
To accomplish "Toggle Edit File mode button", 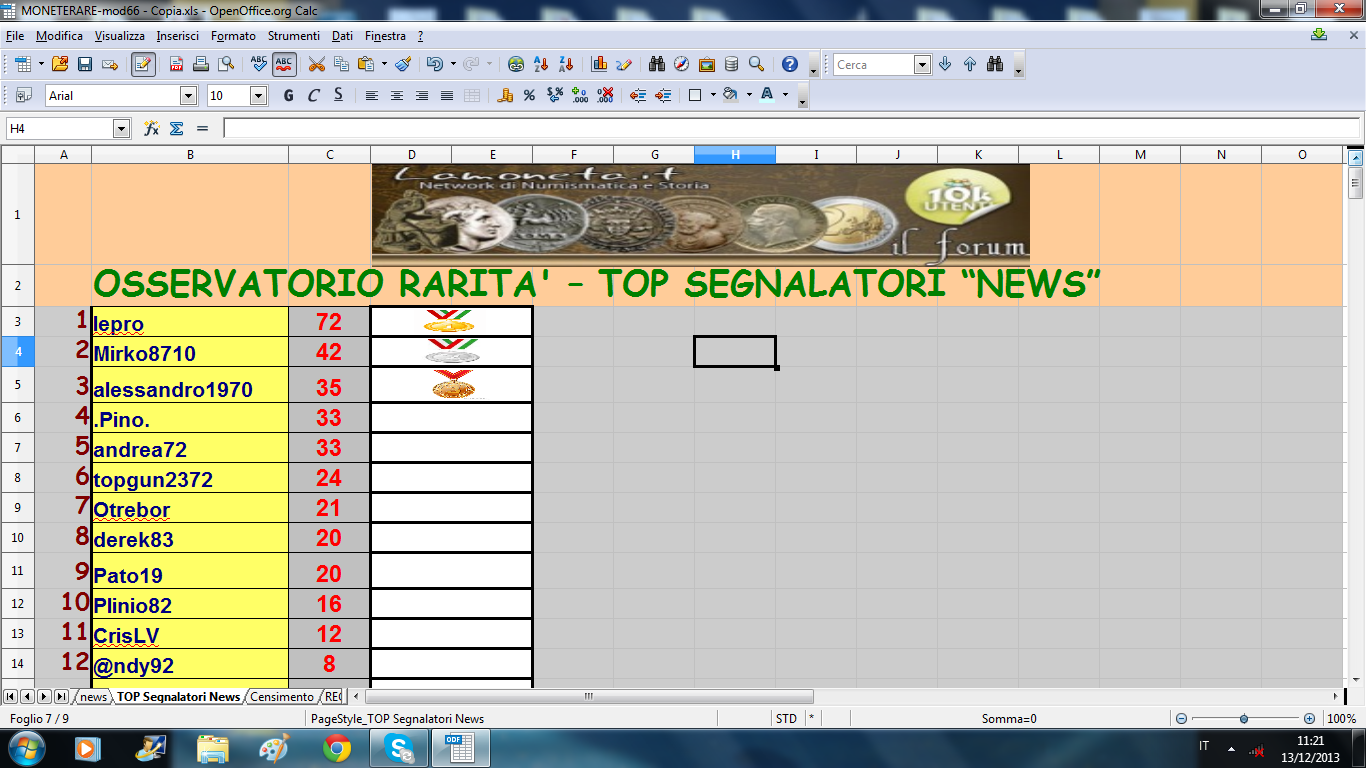I will pyautogui.click(x=143, y=64).
